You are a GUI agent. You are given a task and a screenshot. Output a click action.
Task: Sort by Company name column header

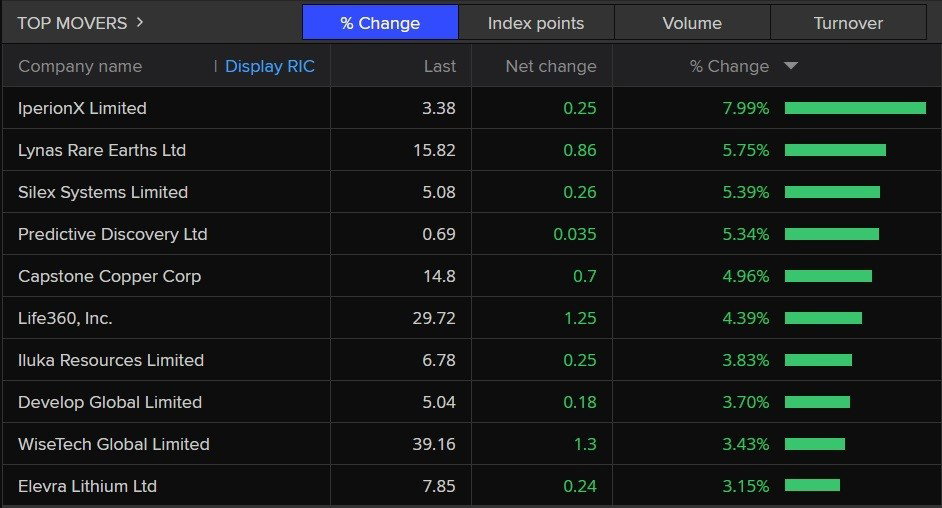(80, 66)
